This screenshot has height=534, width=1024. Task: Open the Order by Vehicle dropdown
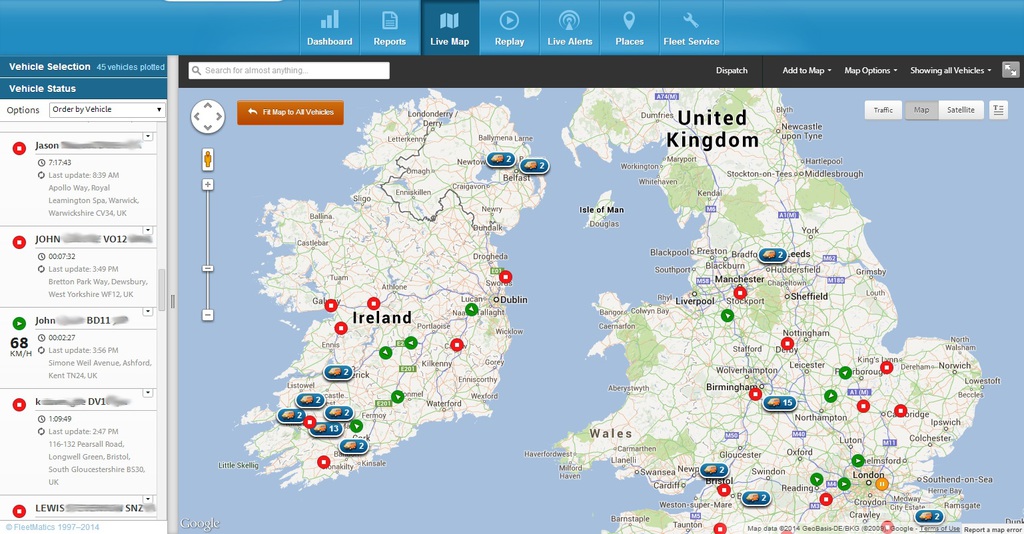(x=106, y=110)
